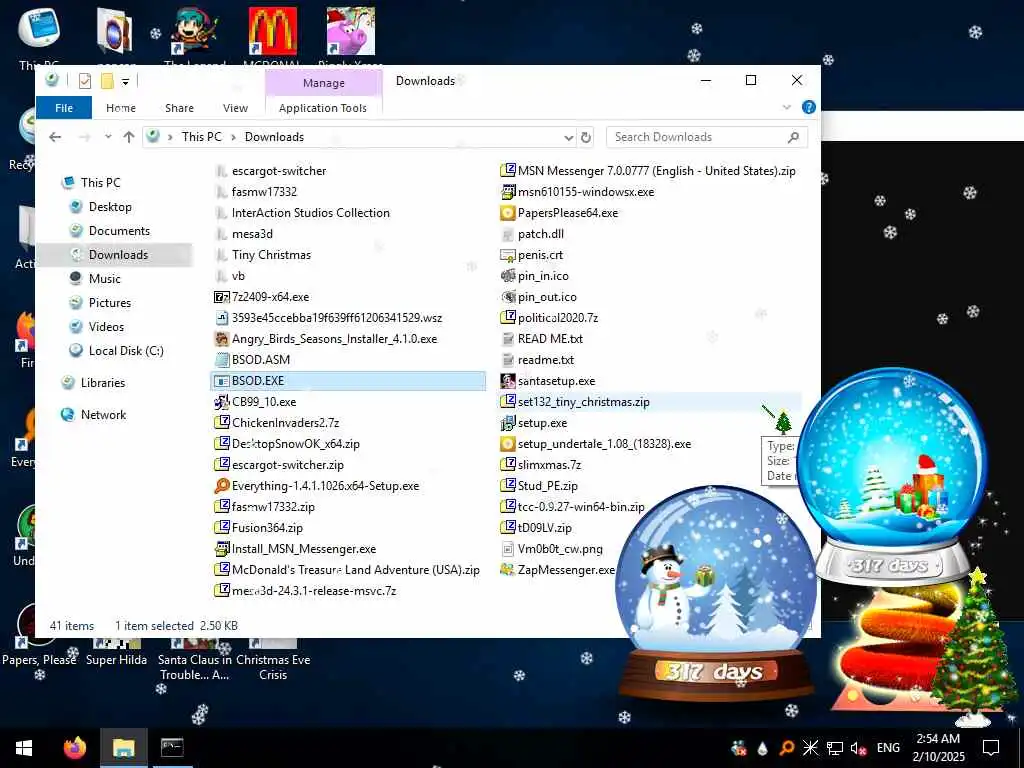The height and width of the screenshot is (768, 1024).
Task: Click ENG language indicator
Action: point(888,748)
